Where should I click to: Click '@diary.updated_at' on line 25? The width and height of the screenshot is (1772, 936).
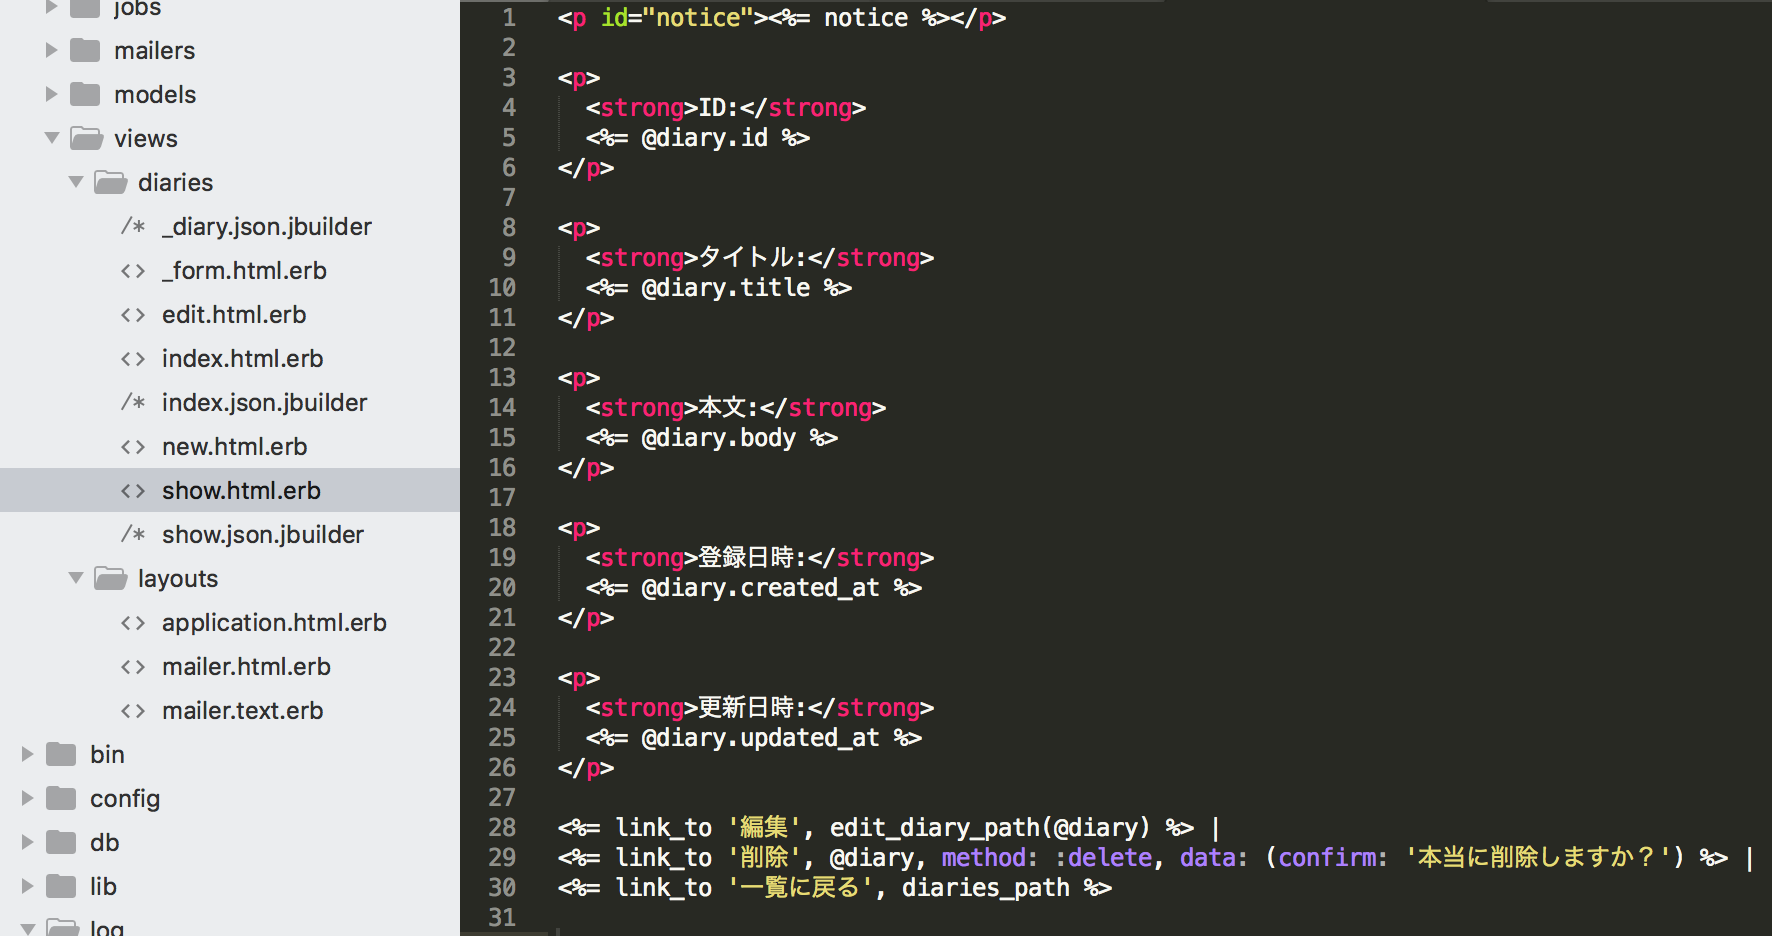coord(761,738)
